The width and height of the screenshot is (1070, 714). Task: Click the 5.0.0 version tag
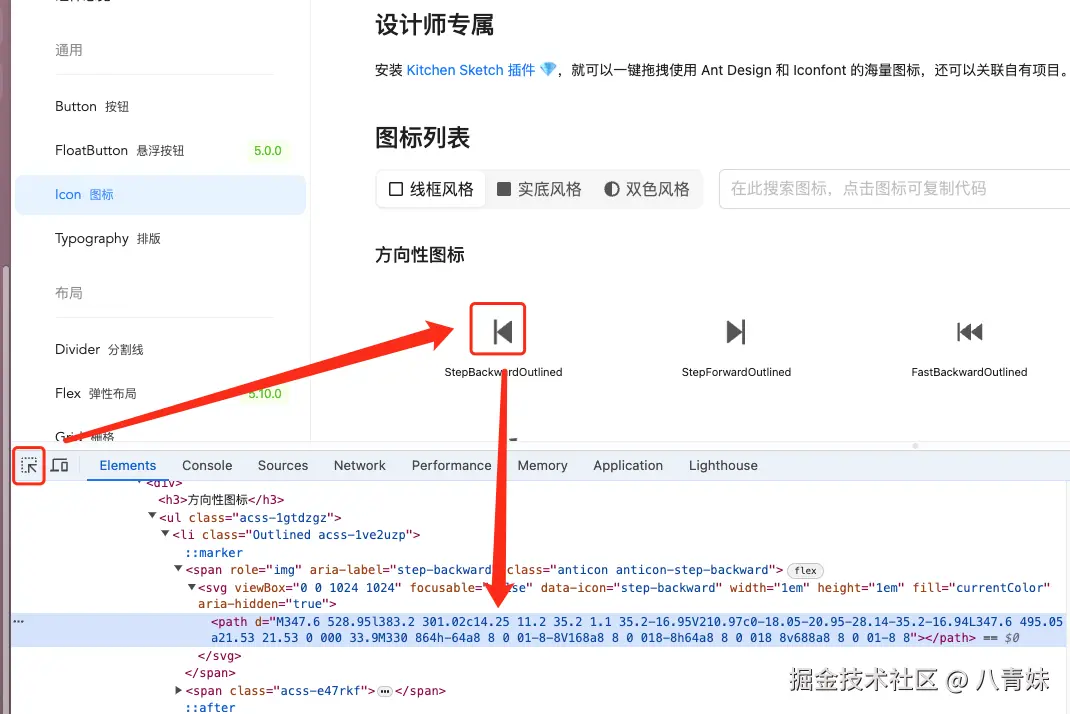click(x=268, y=151)
